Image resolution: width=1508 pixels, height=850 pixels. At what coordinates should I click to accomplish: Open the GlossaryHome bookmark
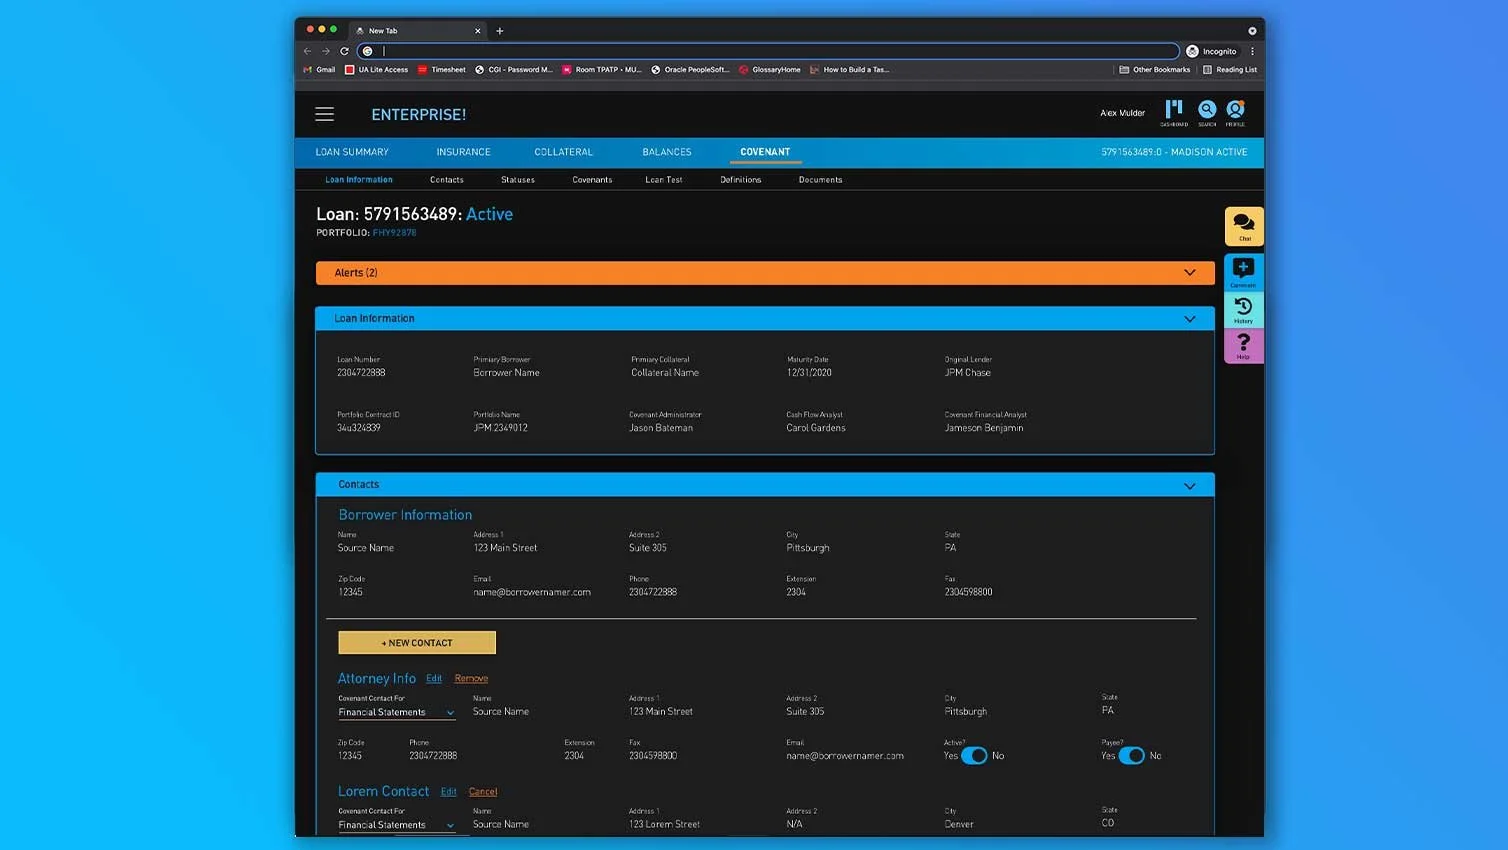[x=770, y=70]
